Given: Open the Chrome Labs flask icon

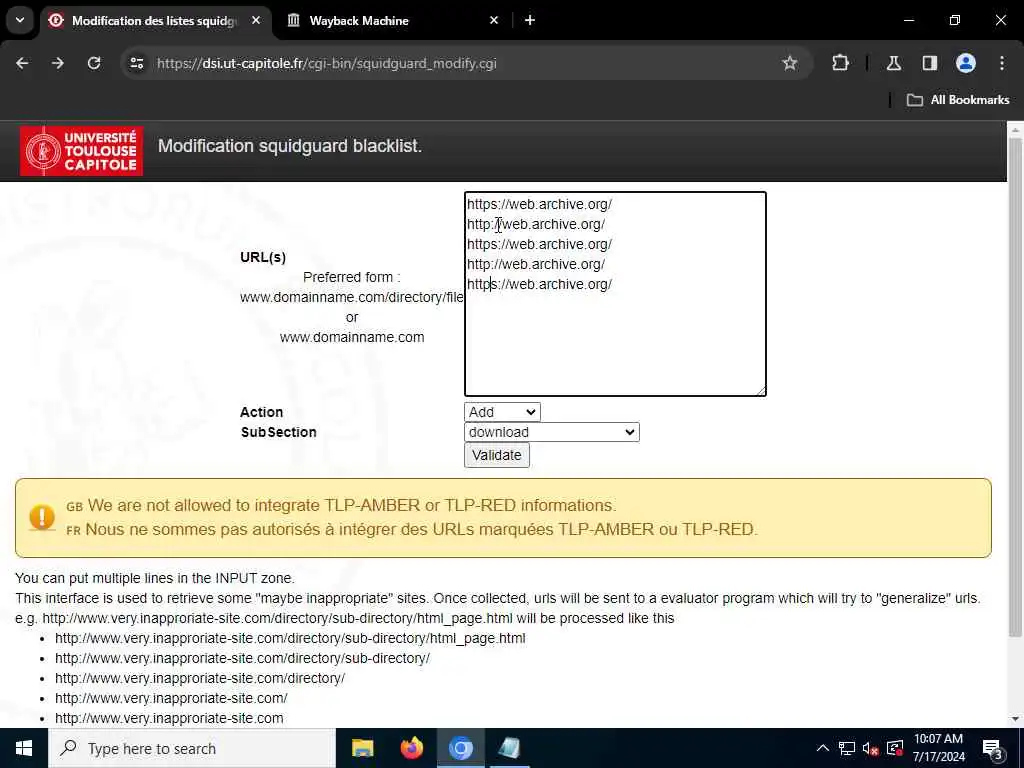Looking at the screenshot, I should point(894,63).
